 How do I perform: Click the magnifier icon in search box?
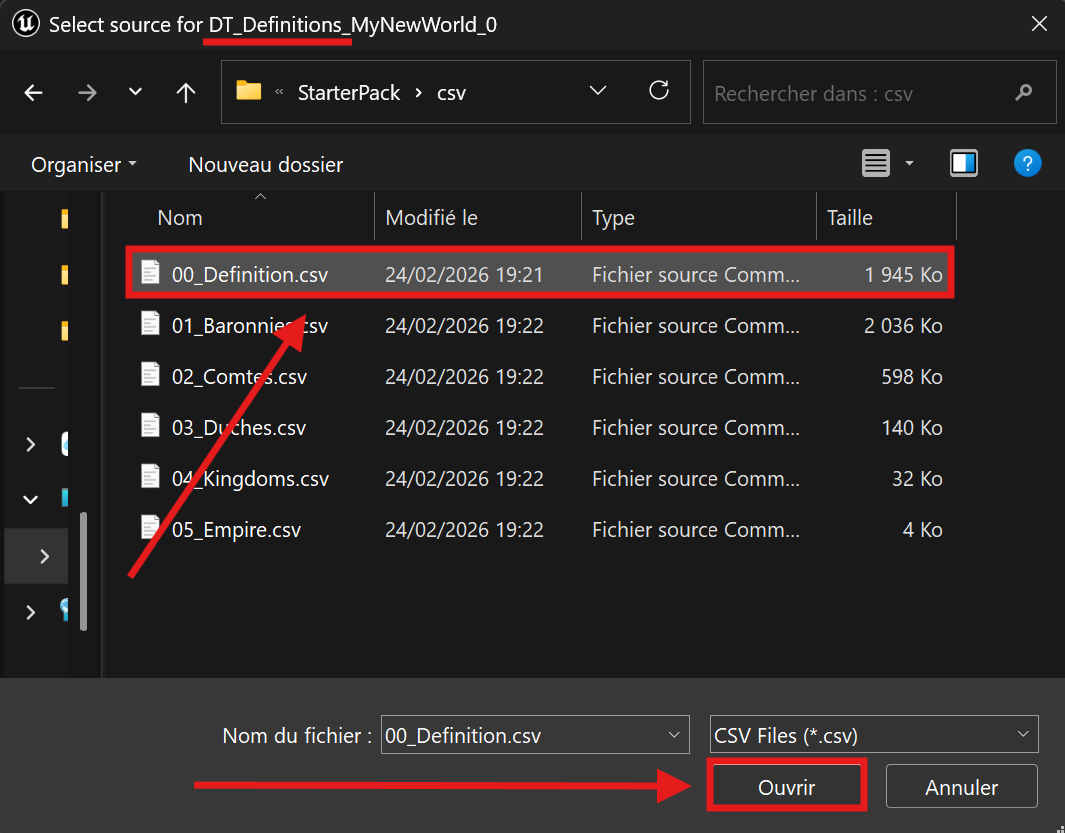click(1024, 92)
